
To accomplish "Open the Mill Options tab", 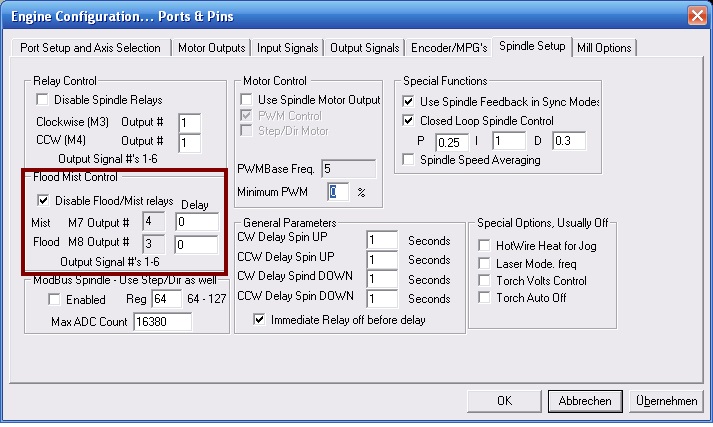I will pos(604,47).
